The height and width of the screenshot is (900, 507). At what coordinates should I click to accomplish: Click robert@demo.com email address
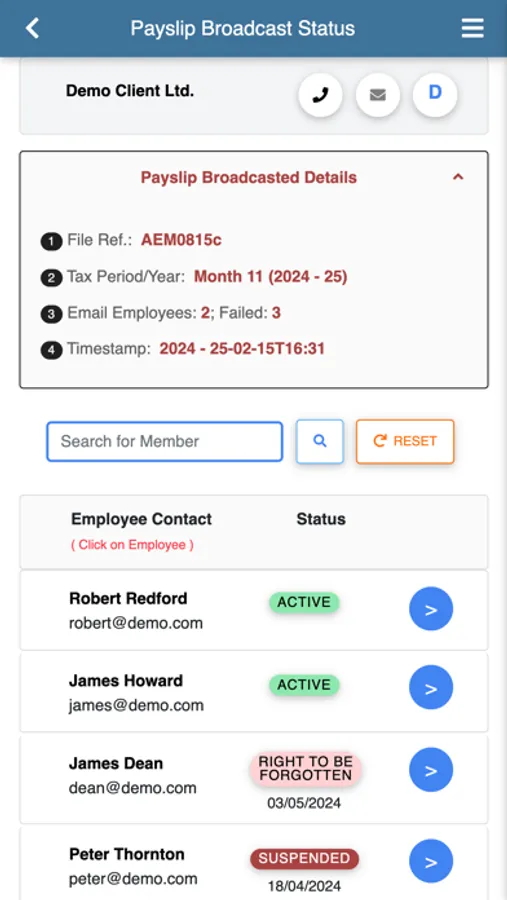(136, 623)
